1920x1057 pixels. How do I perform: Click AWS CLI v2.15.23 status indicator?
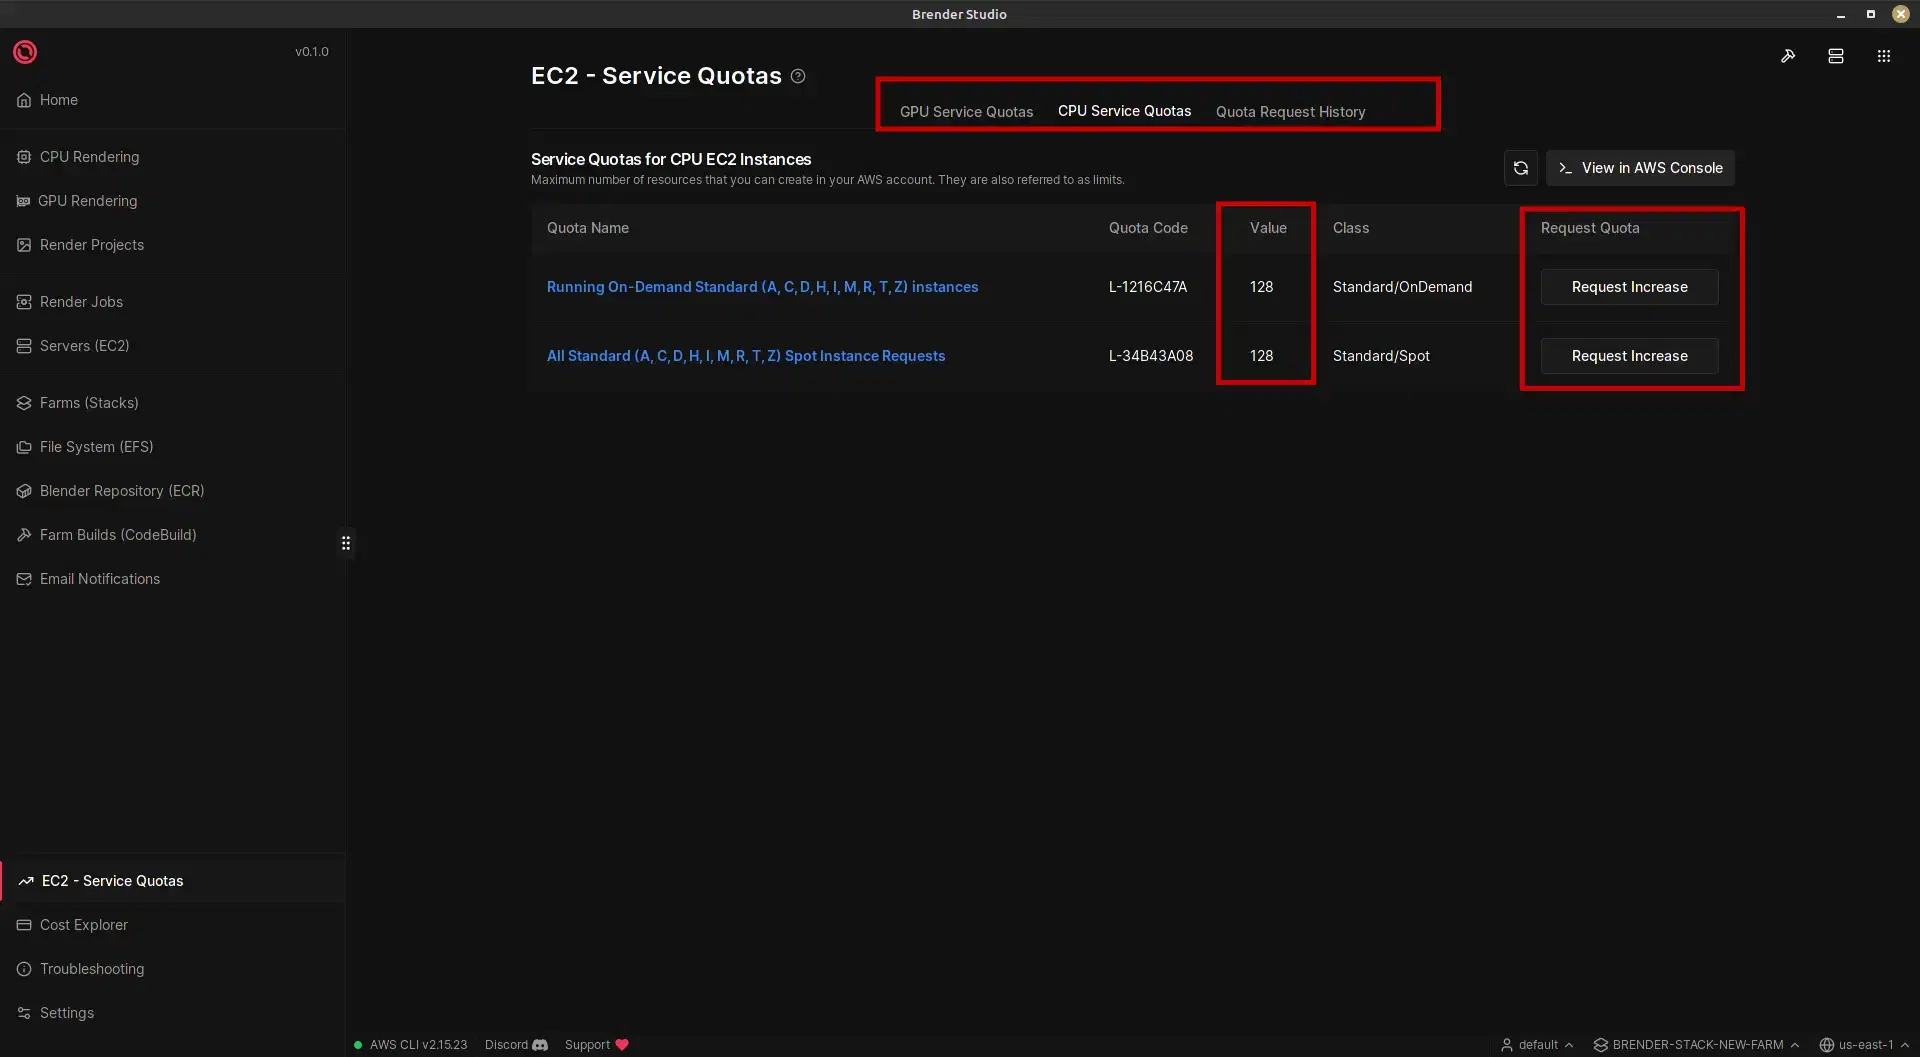coord(411,1045)
